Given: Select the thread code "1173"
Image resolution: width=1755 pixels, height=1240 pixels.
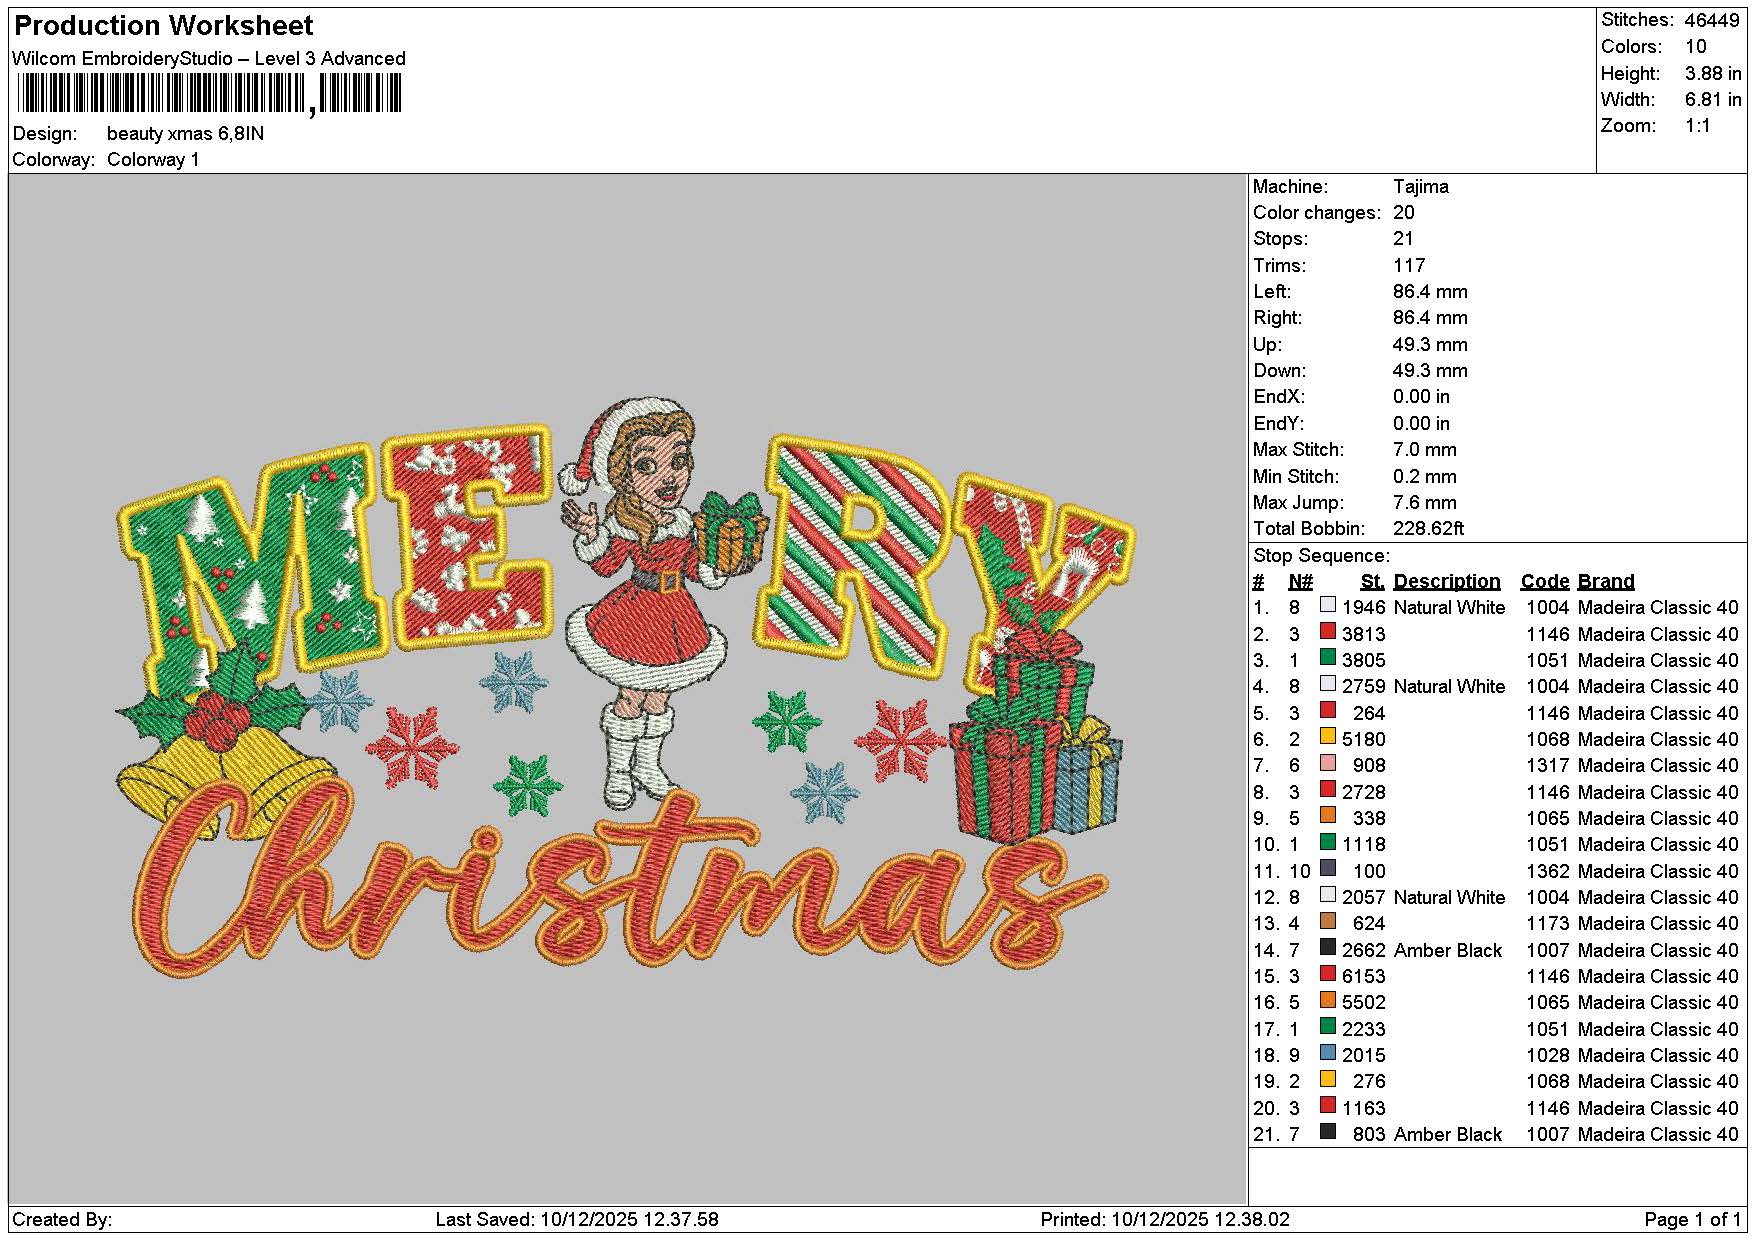Looking at the screenshot, I should coord(1548,924).
